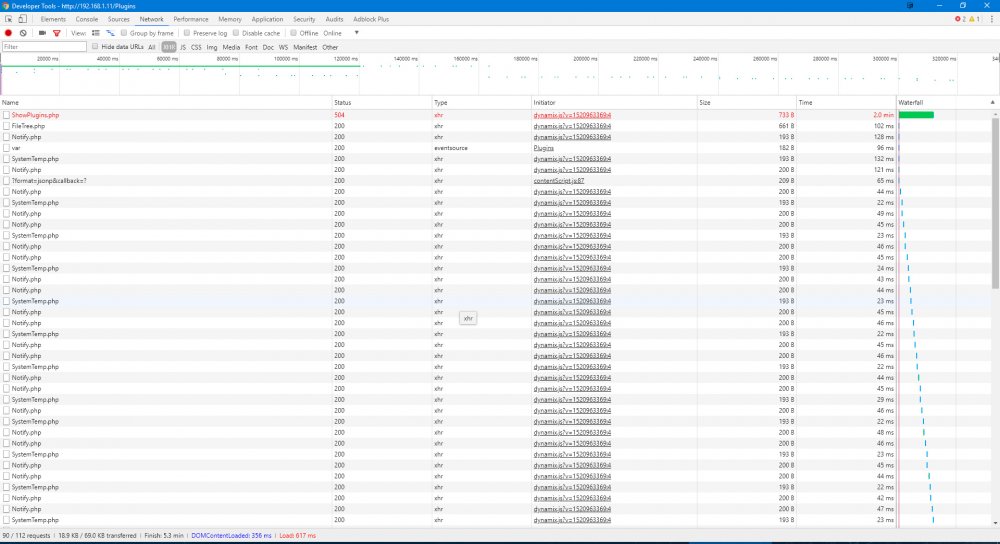Screen dimensions: 1000x544
Task: Open the contentScript.js:87 initiator link
Action: pos(559,181)
